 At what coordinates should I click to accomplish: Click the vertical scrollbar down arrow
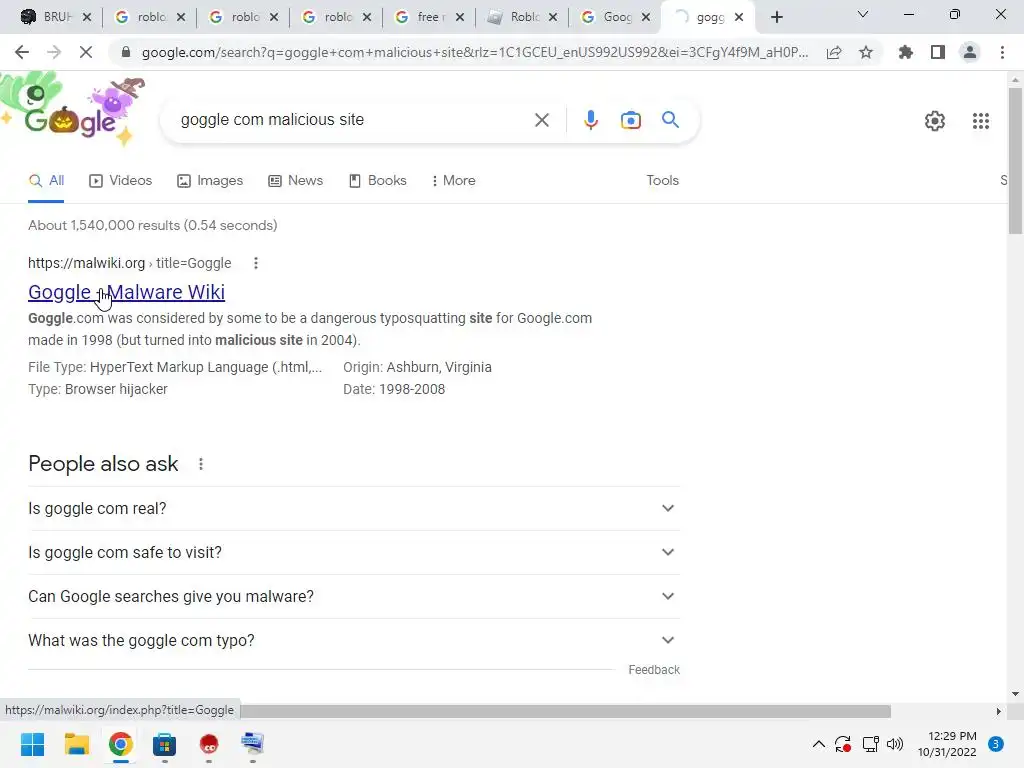point(1015,694)
